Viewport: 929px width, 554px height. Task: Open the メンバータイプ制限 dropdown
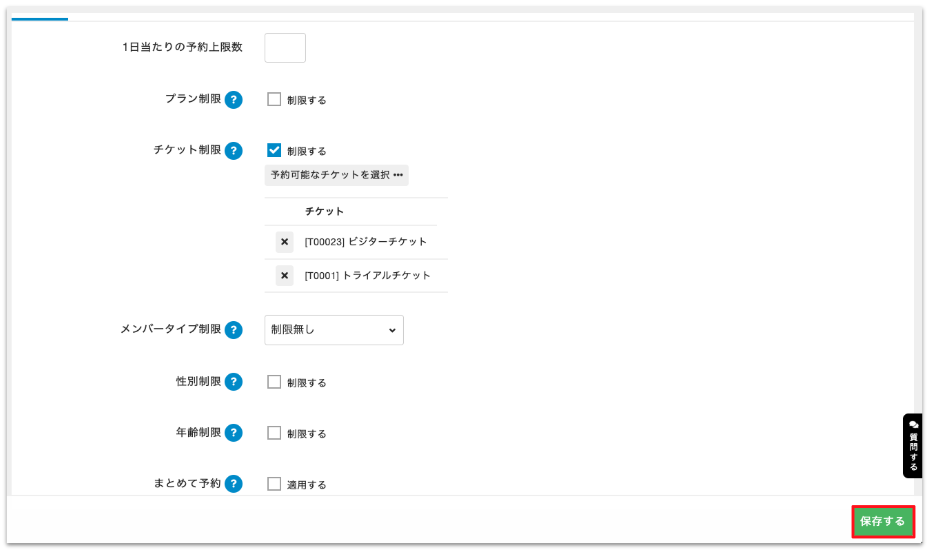(334, 330)
